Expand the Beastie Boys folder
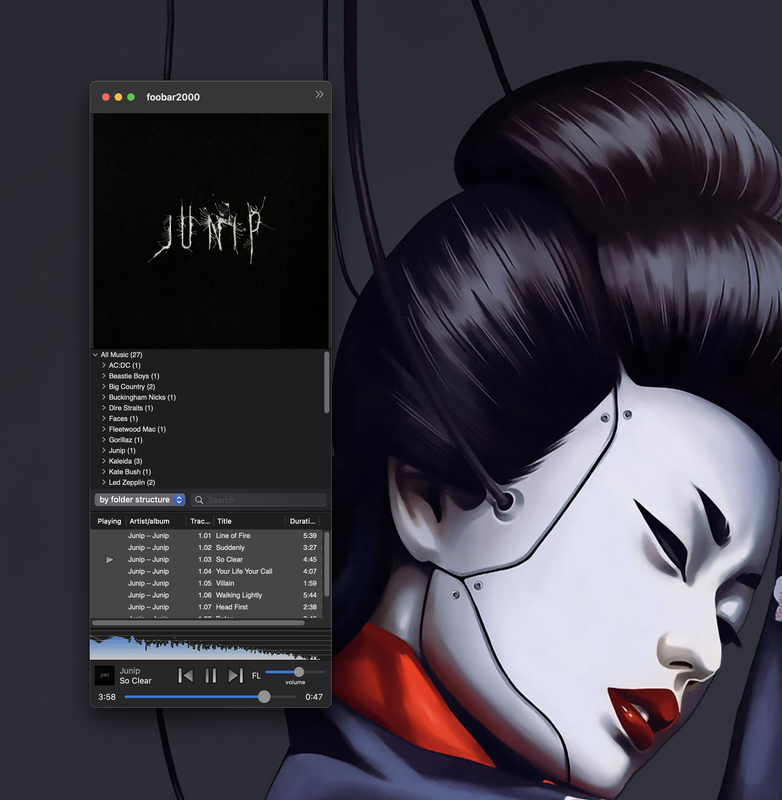 (x=104, y=376)
